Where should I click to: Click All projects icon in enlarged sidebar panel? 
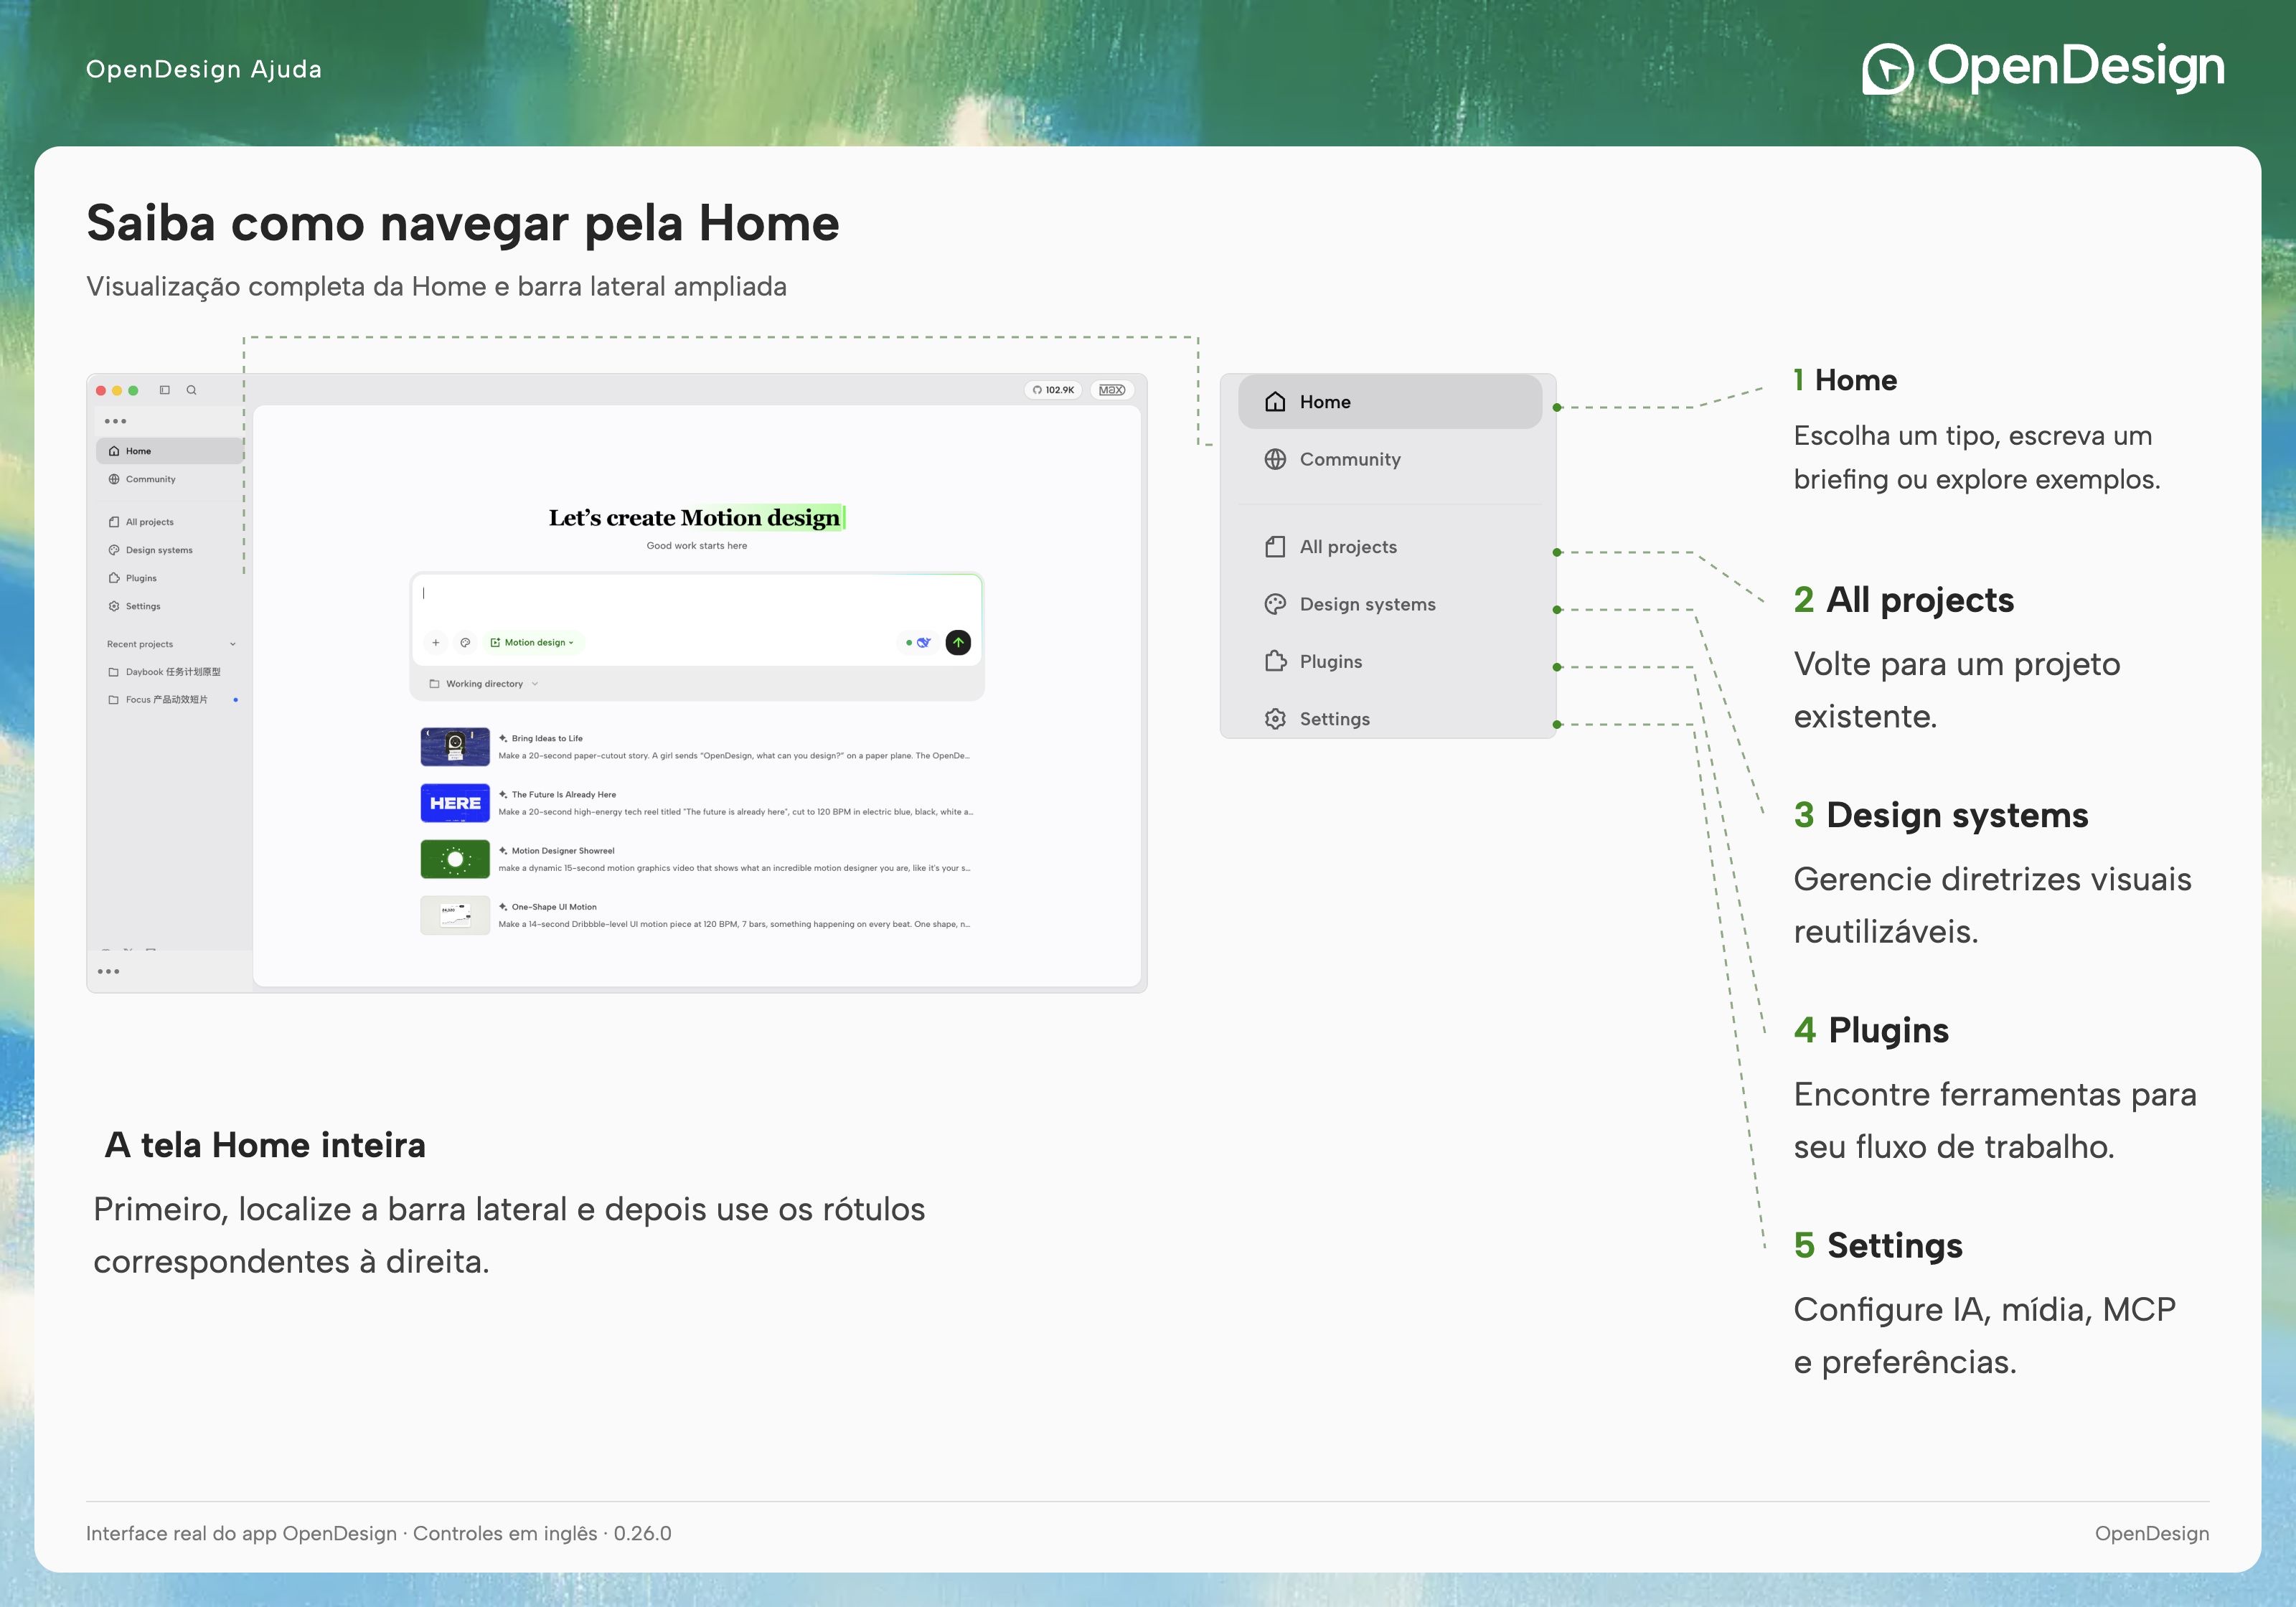tap(1275, 547)
